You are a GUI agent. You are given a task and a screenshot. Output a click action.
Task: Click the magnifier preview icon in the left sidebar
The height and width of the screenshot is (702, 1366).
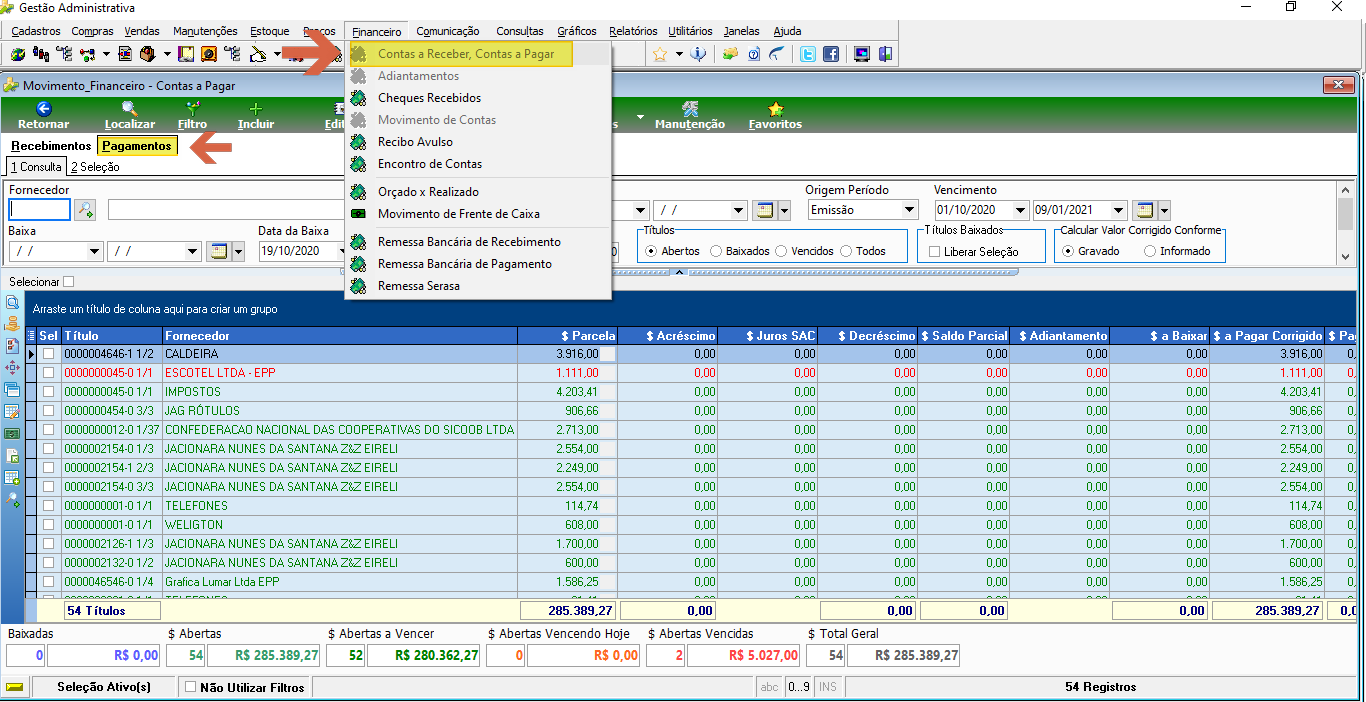(x=12, y=302)
